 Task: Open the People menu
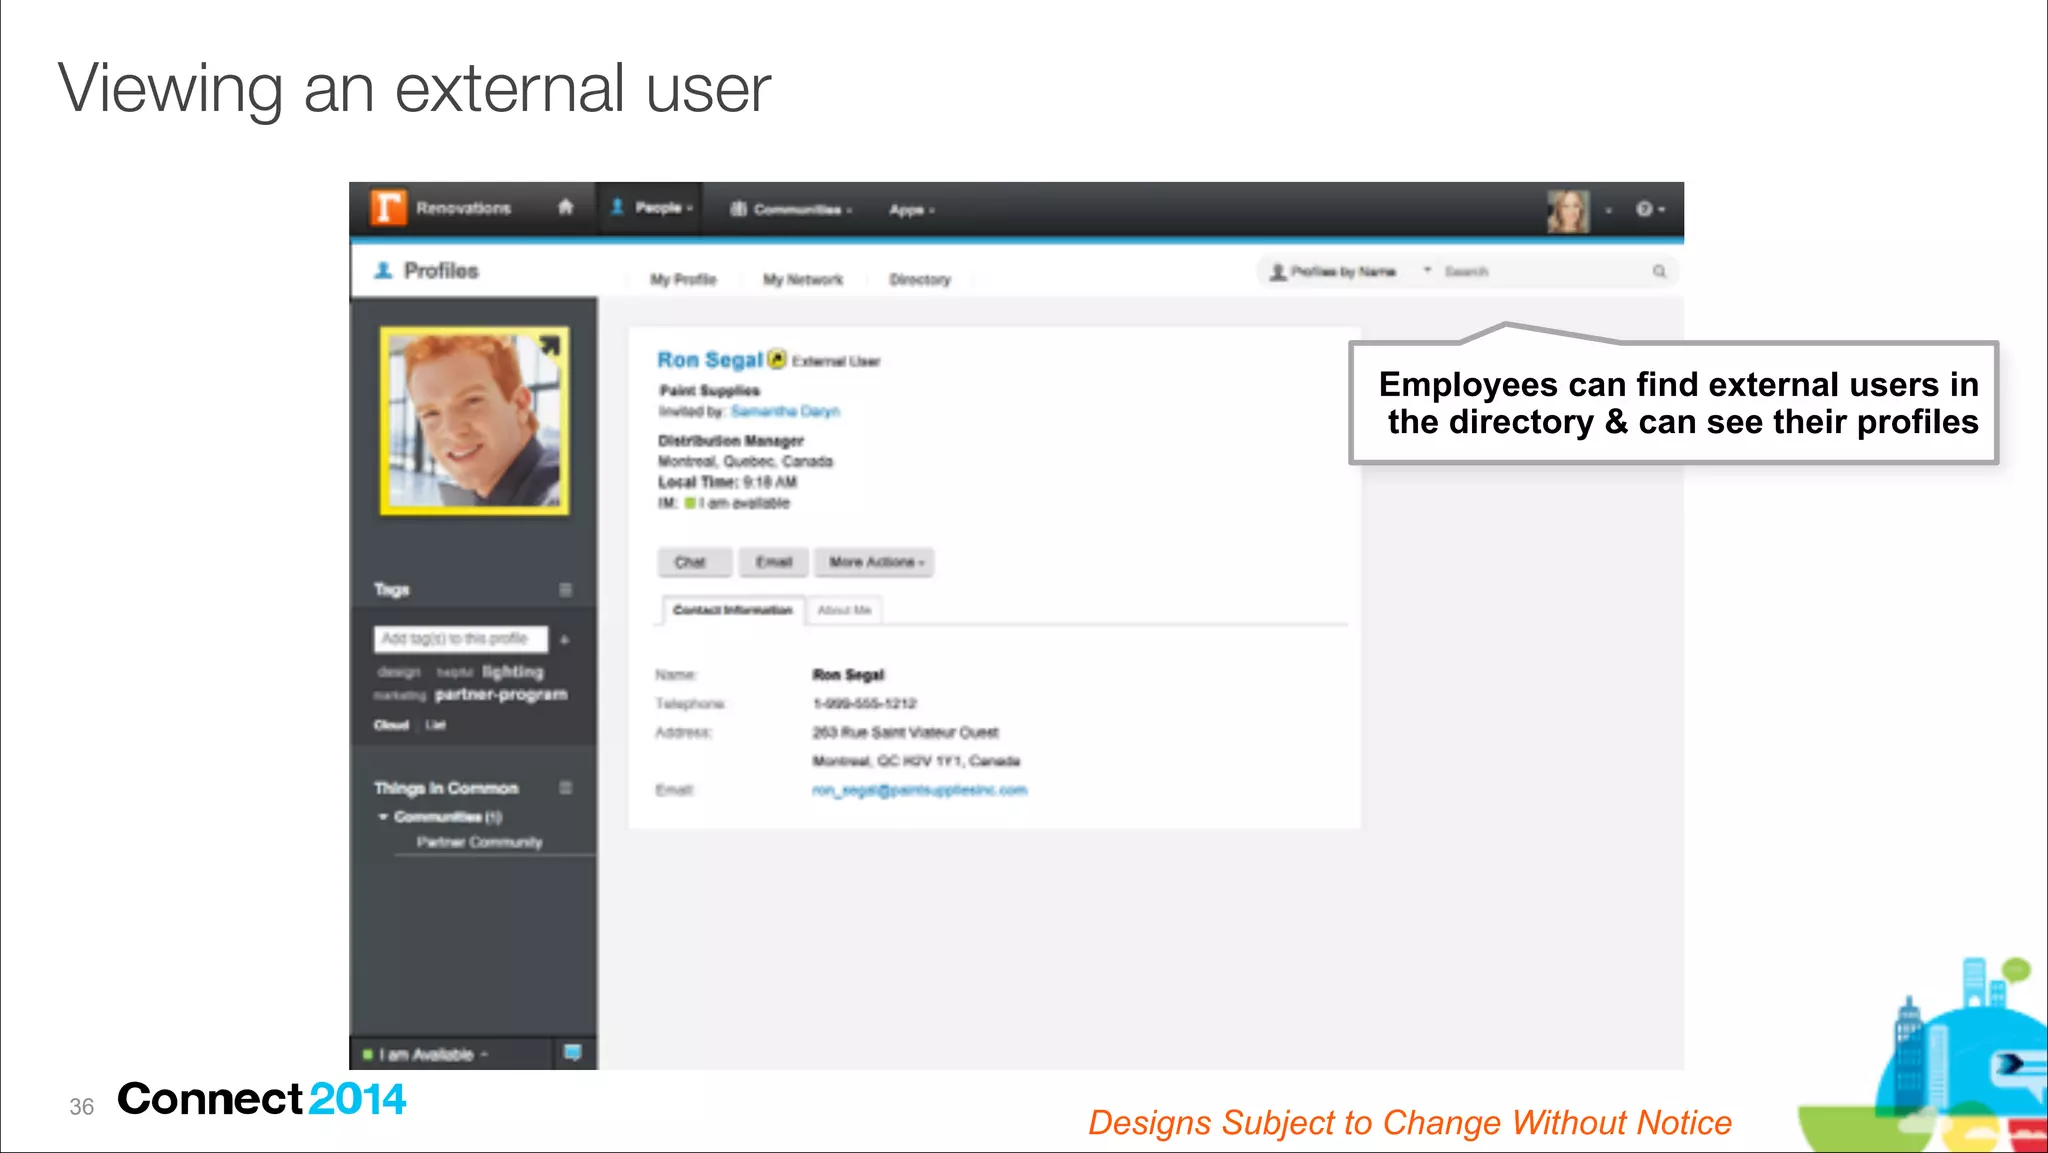click(x=651, y=208)
